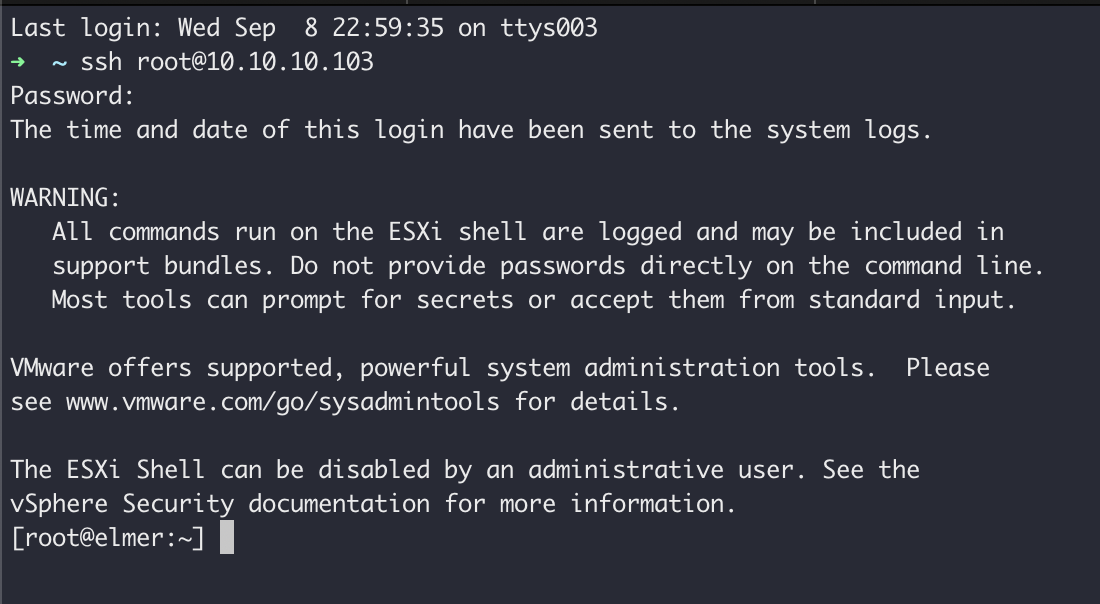Click the green prompt arrow icon
Screen dimensions: 1100x604
(18, 62)
